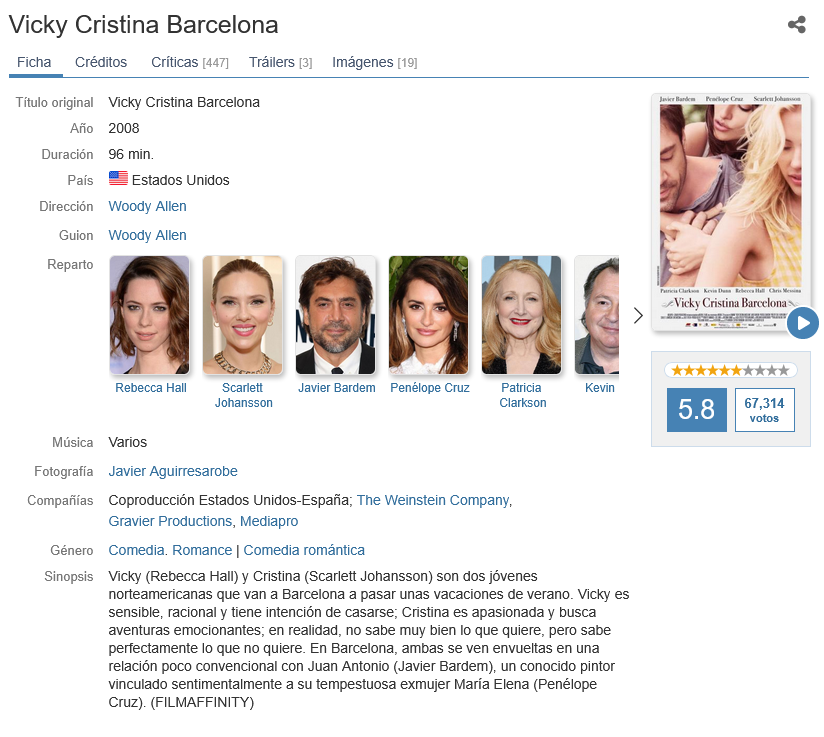Play the trailer from the poster button

(802, 323)
